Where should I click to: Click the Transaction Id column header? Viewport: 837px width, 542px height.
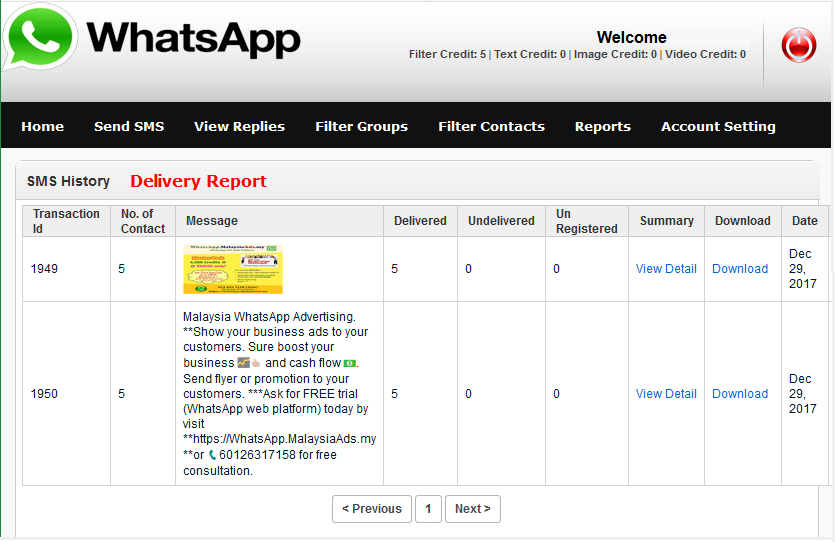coord(66,221)
